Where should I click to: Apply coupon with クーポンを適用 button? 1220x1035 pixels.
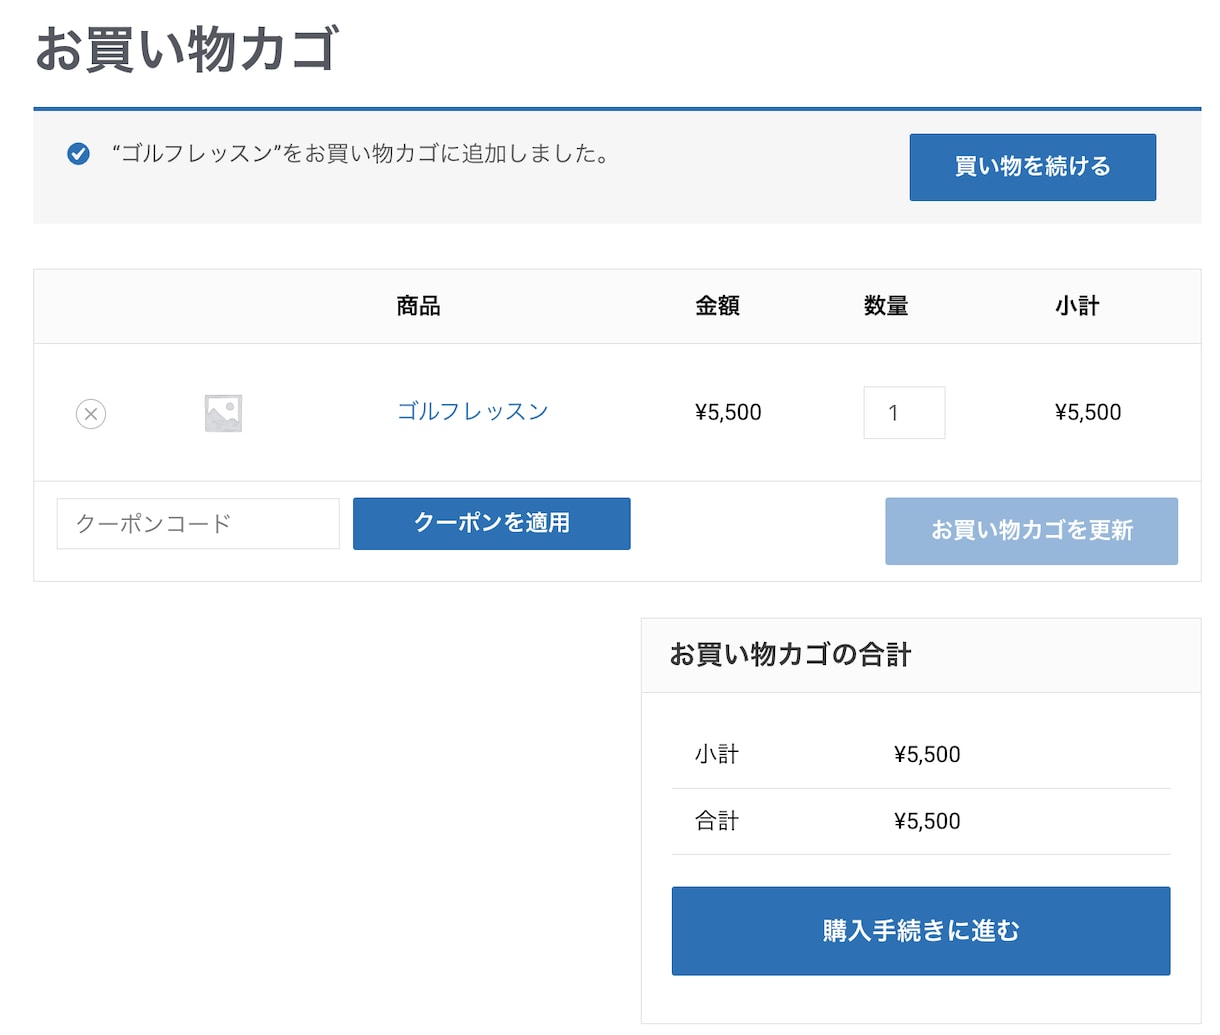492,523
